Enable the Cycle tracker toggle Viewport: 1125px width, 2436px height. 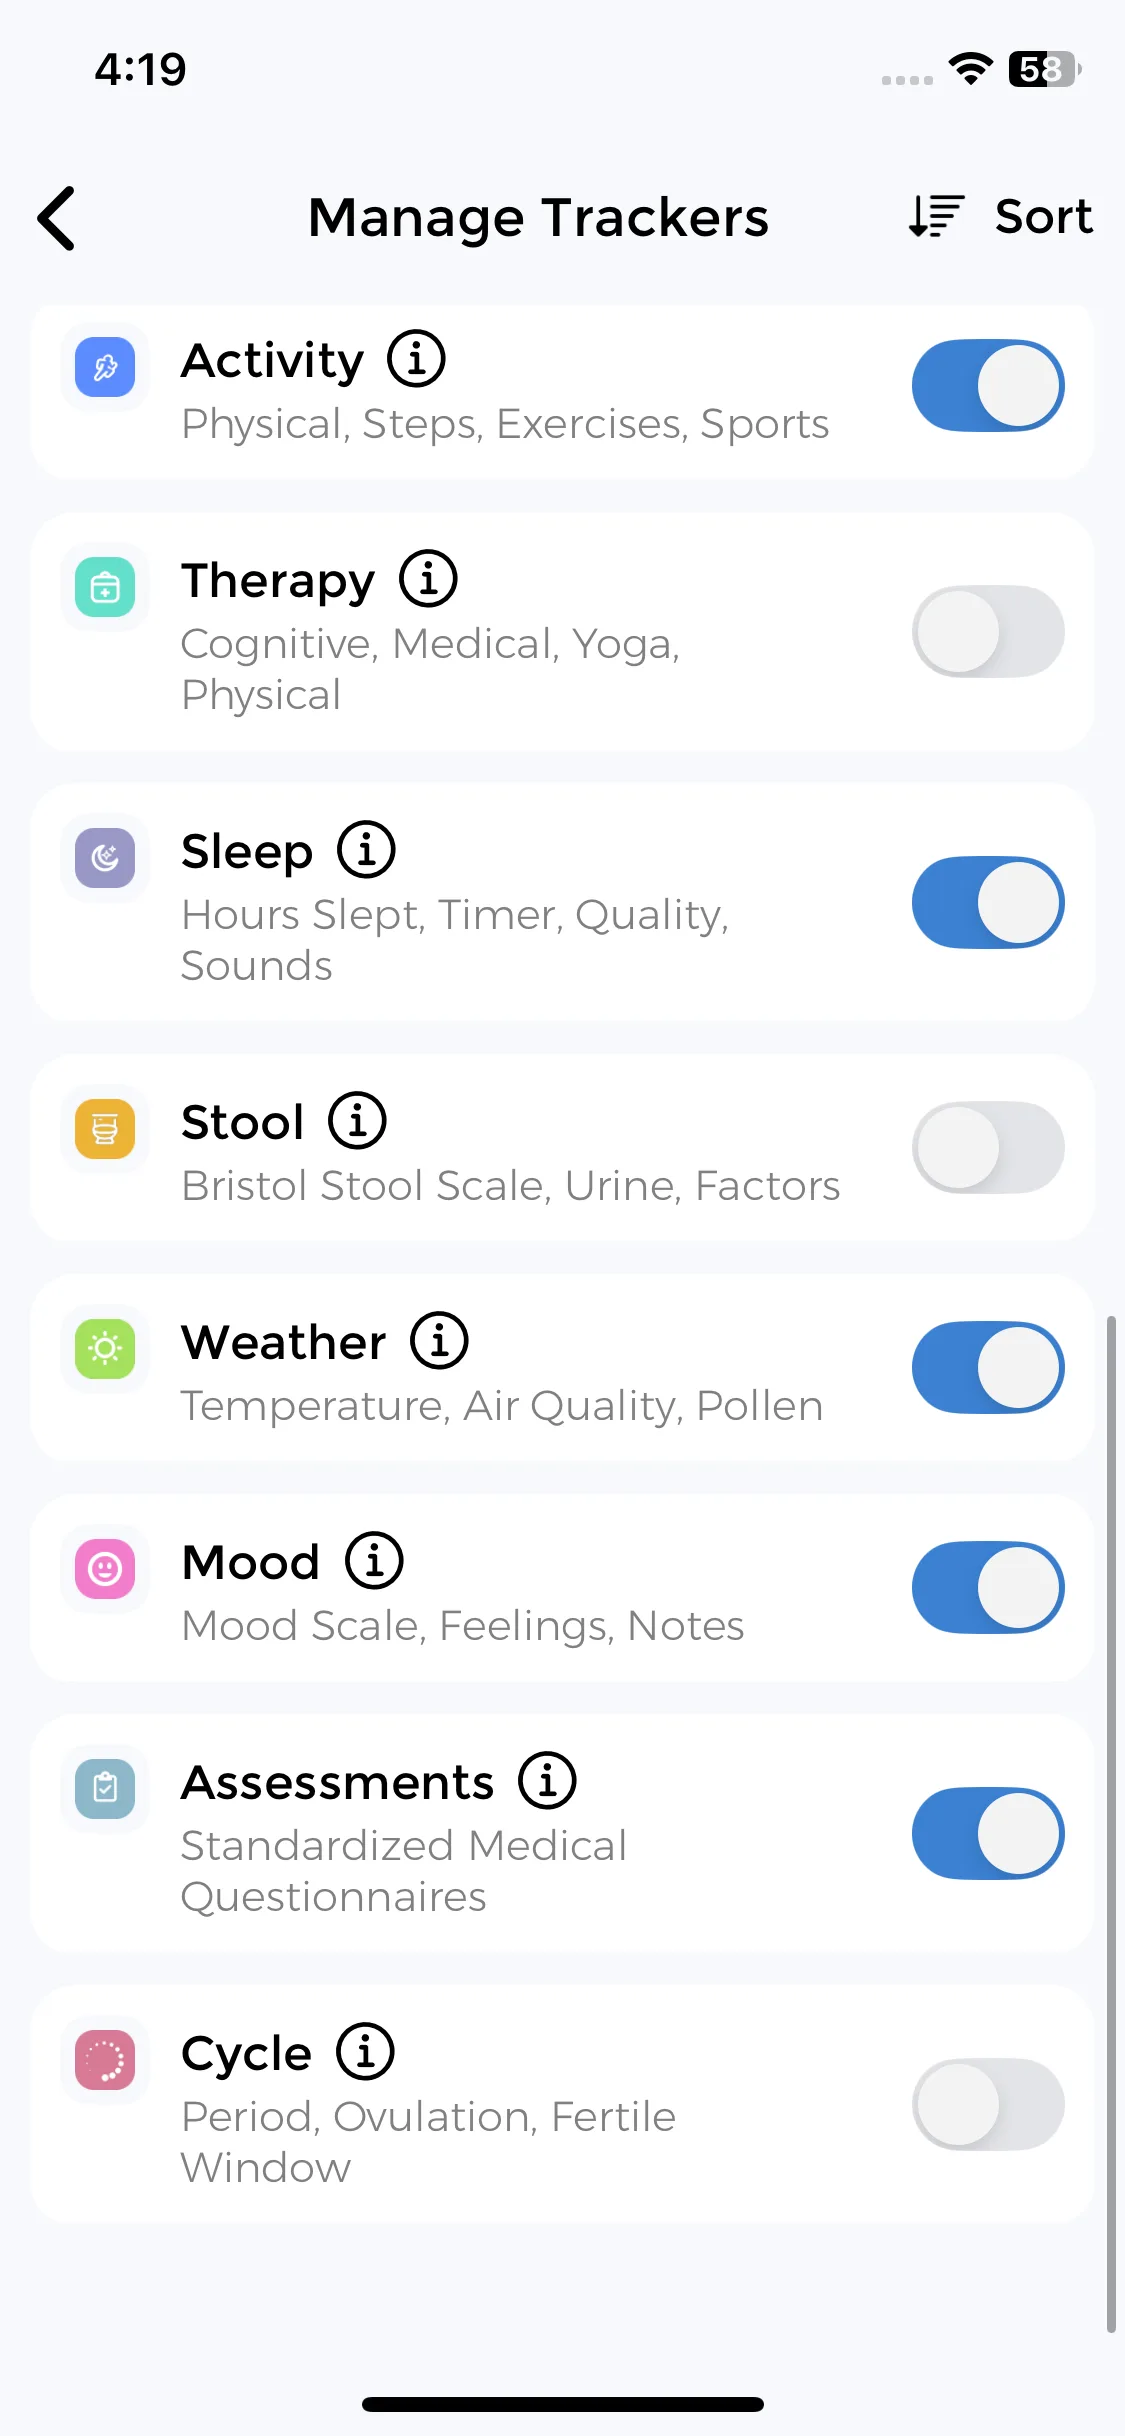(987, 2105)
